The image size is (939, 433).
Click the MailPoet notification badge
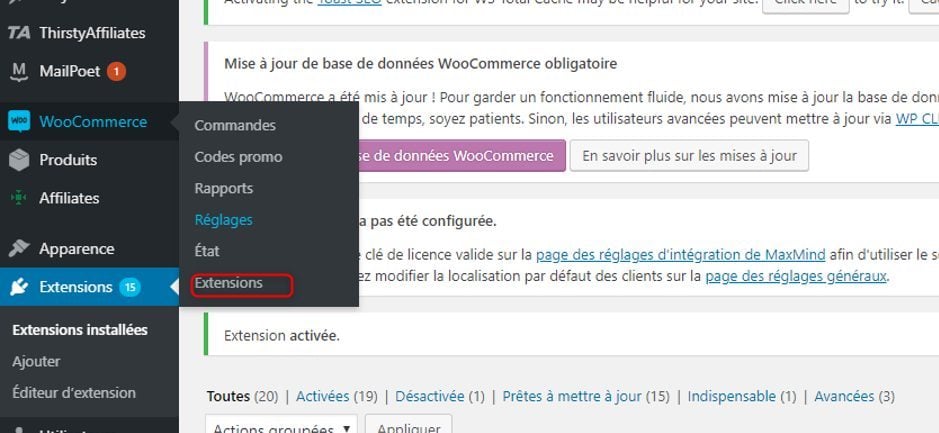click(x=116, y=72)
